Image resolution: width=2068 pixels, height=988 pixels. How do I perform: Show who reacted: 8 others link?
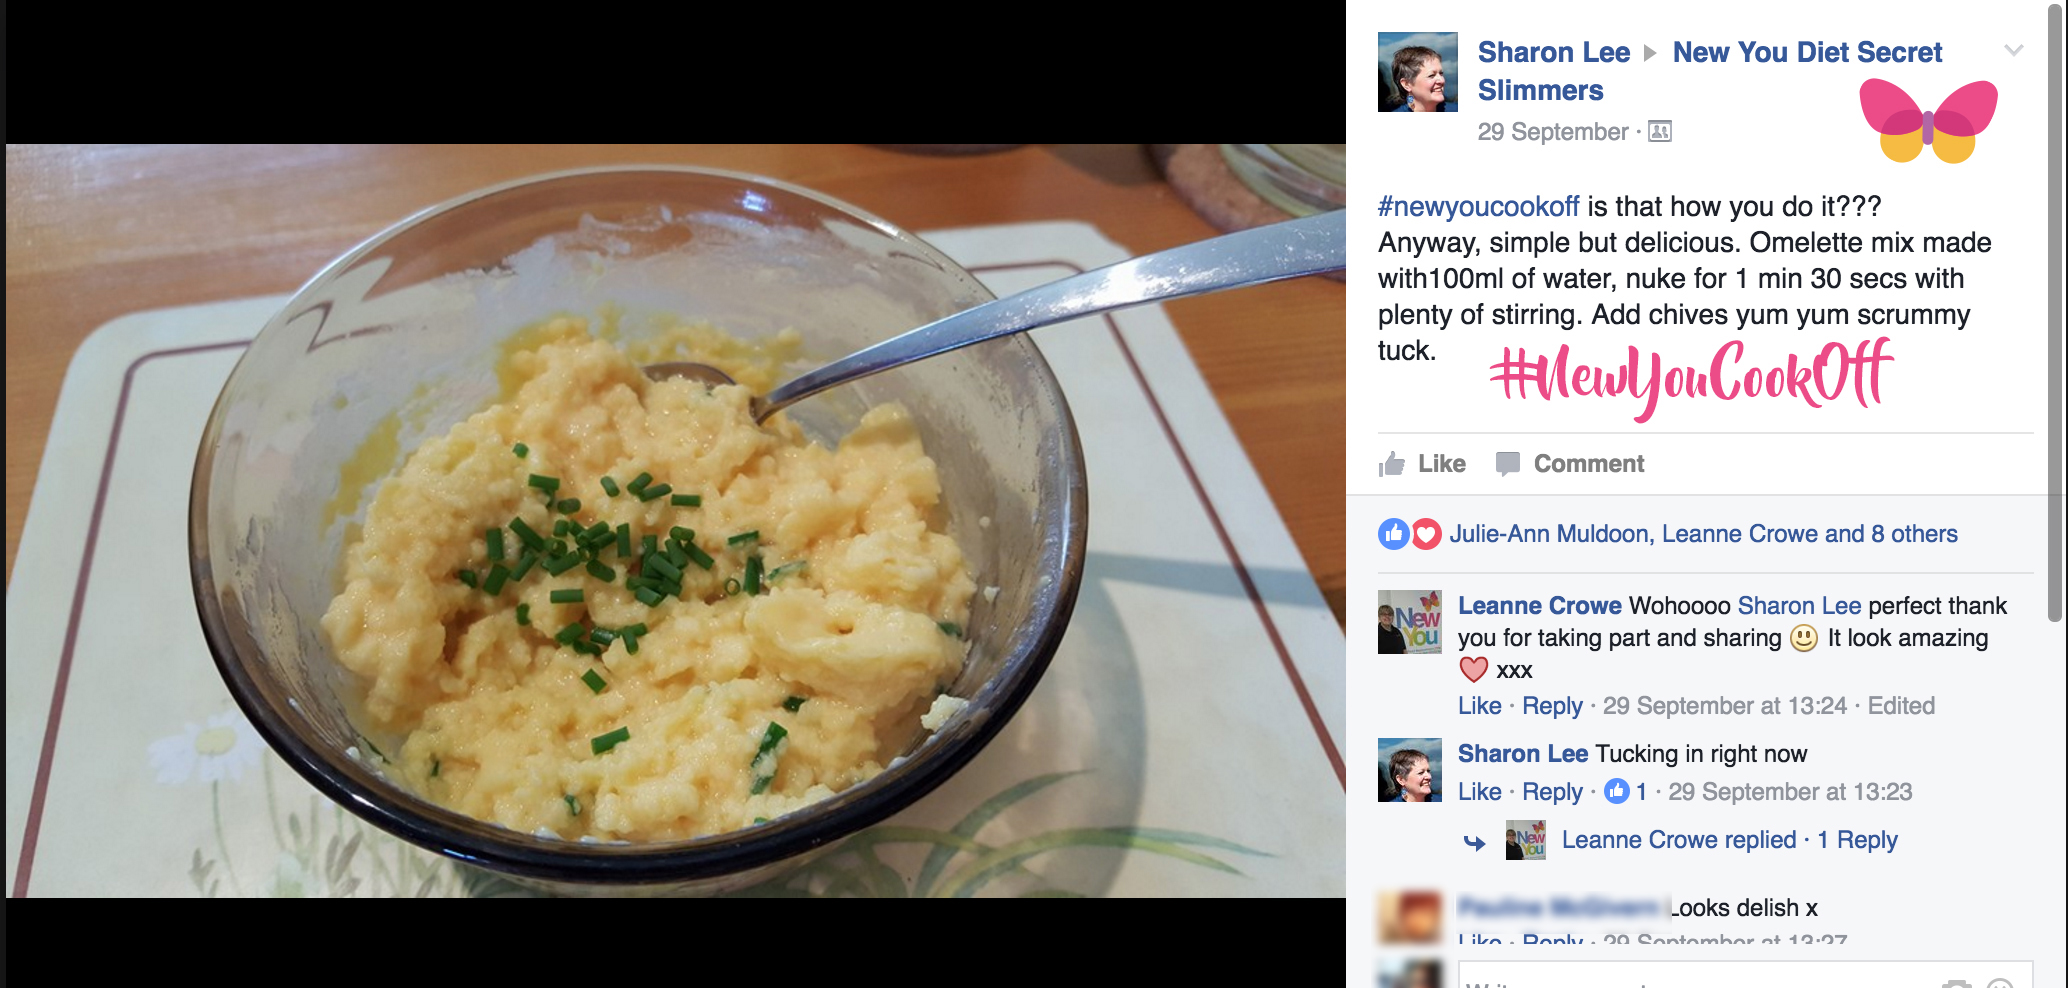(x=1914, y=534)
